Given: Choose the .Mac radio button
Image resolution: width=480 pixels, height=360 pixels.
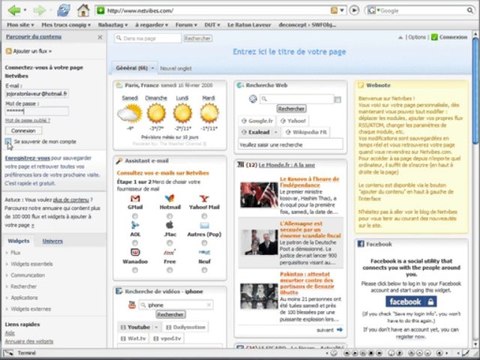Looking at the screenshot, I should pos(170,243).
